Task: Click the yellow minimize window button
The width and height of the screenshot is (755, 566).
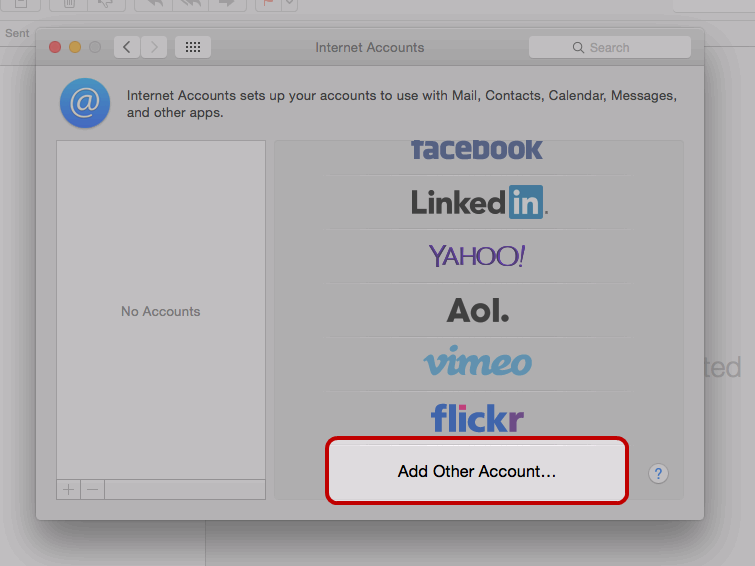Action: point(75,47)
